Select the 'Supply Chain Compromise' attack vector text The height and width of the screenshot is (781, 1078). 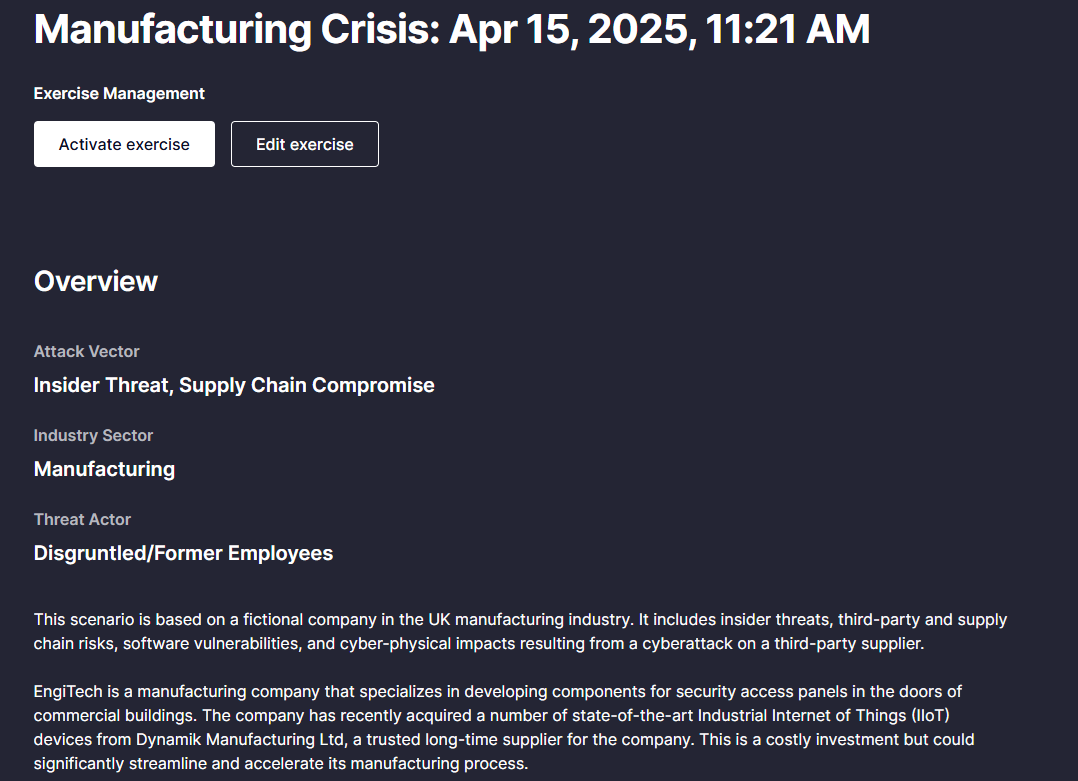[x=307, y=385]
